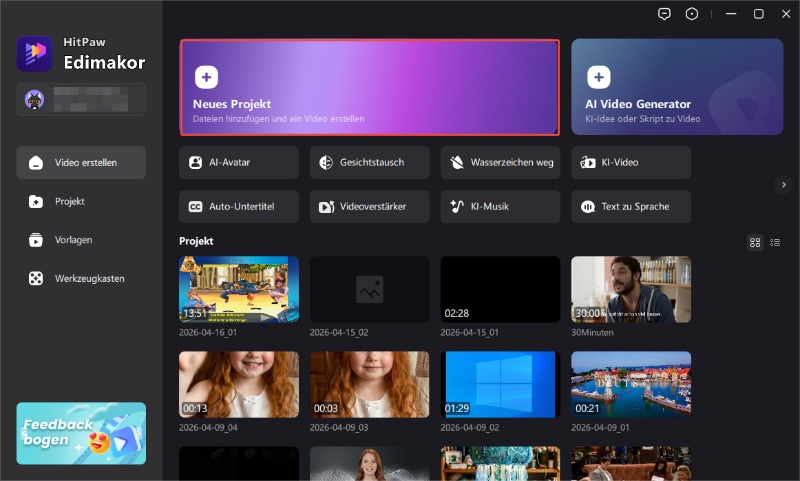800x481 pixels.
Task: Click the project name 2026-04-09_04
Action: 208,427
